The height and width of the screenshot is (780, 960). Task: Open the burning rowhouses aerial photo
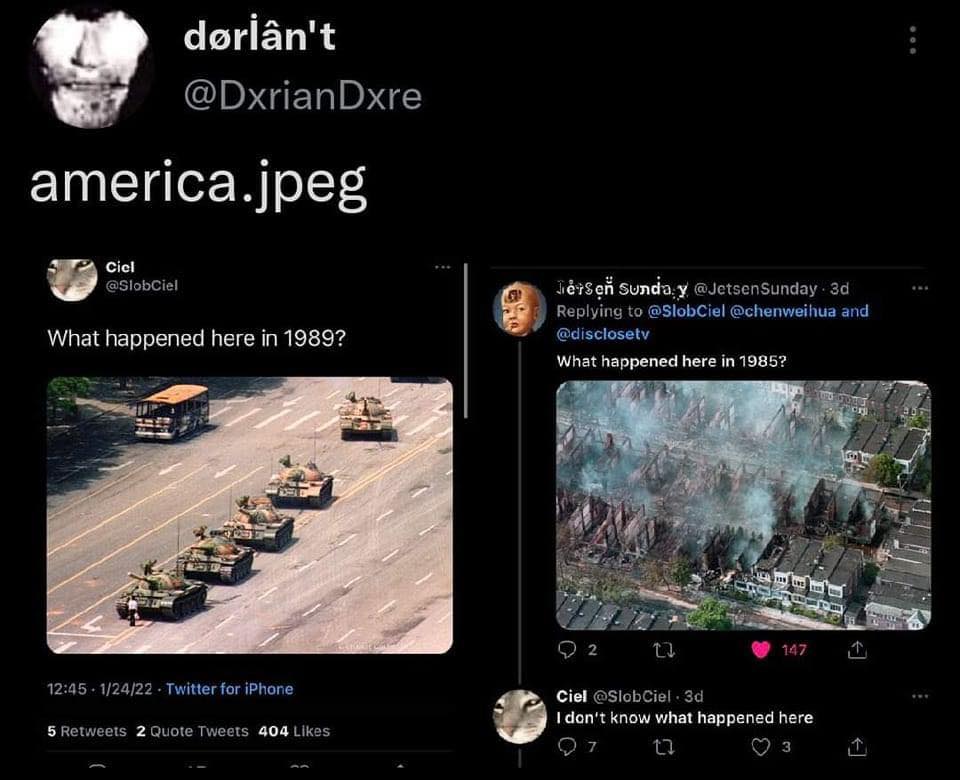(x=743, y=505)
